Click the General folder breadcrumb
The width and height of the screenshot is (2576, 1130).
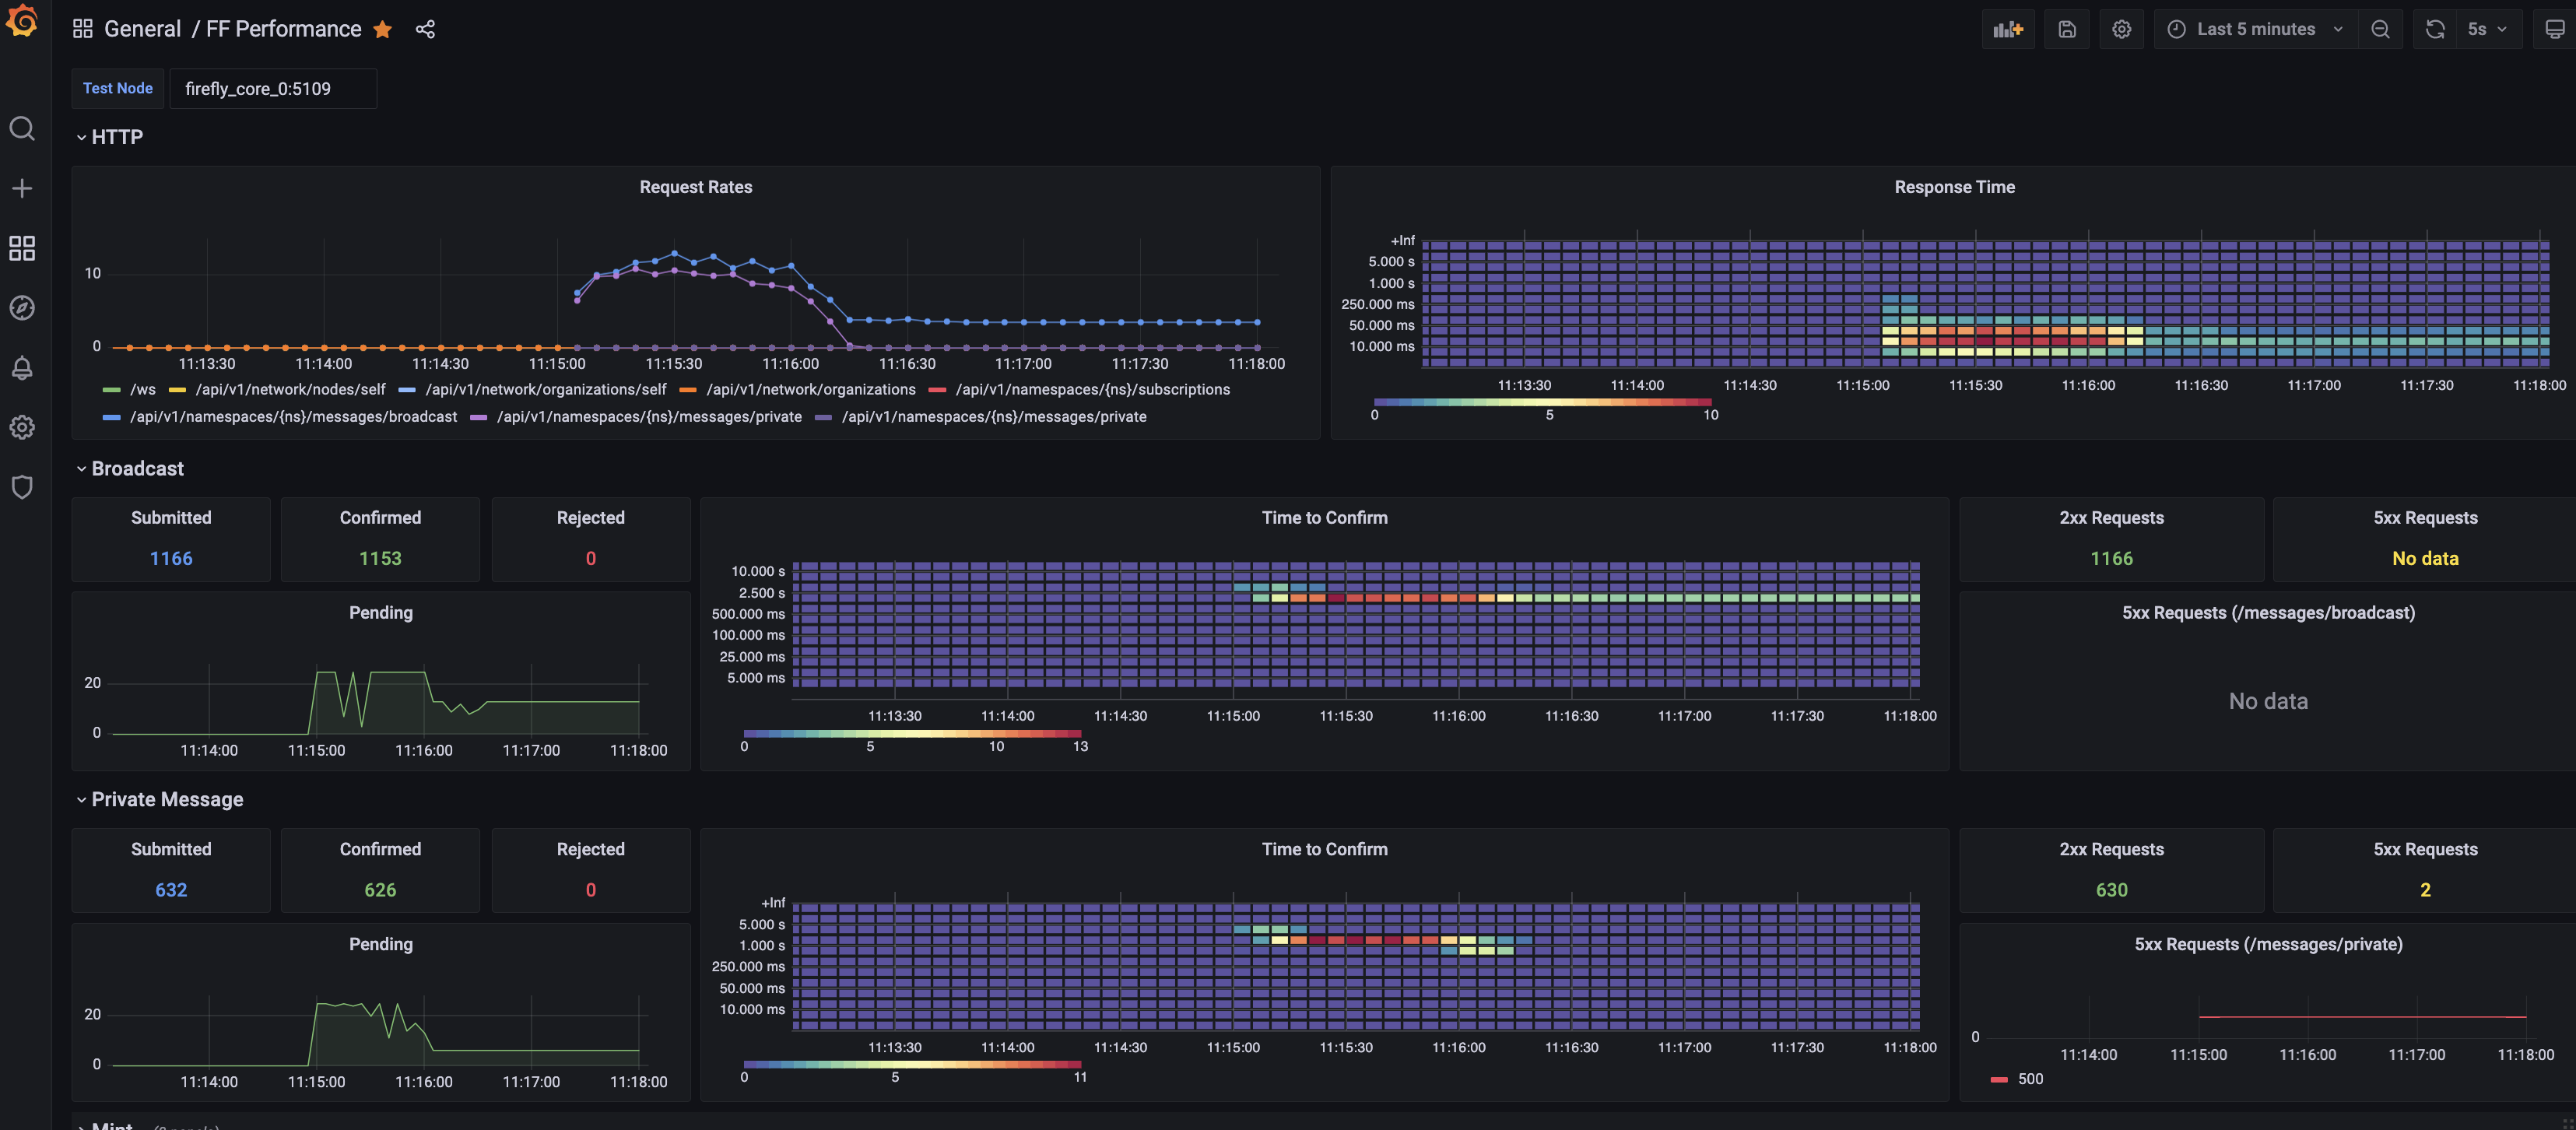tap(142, 29)
